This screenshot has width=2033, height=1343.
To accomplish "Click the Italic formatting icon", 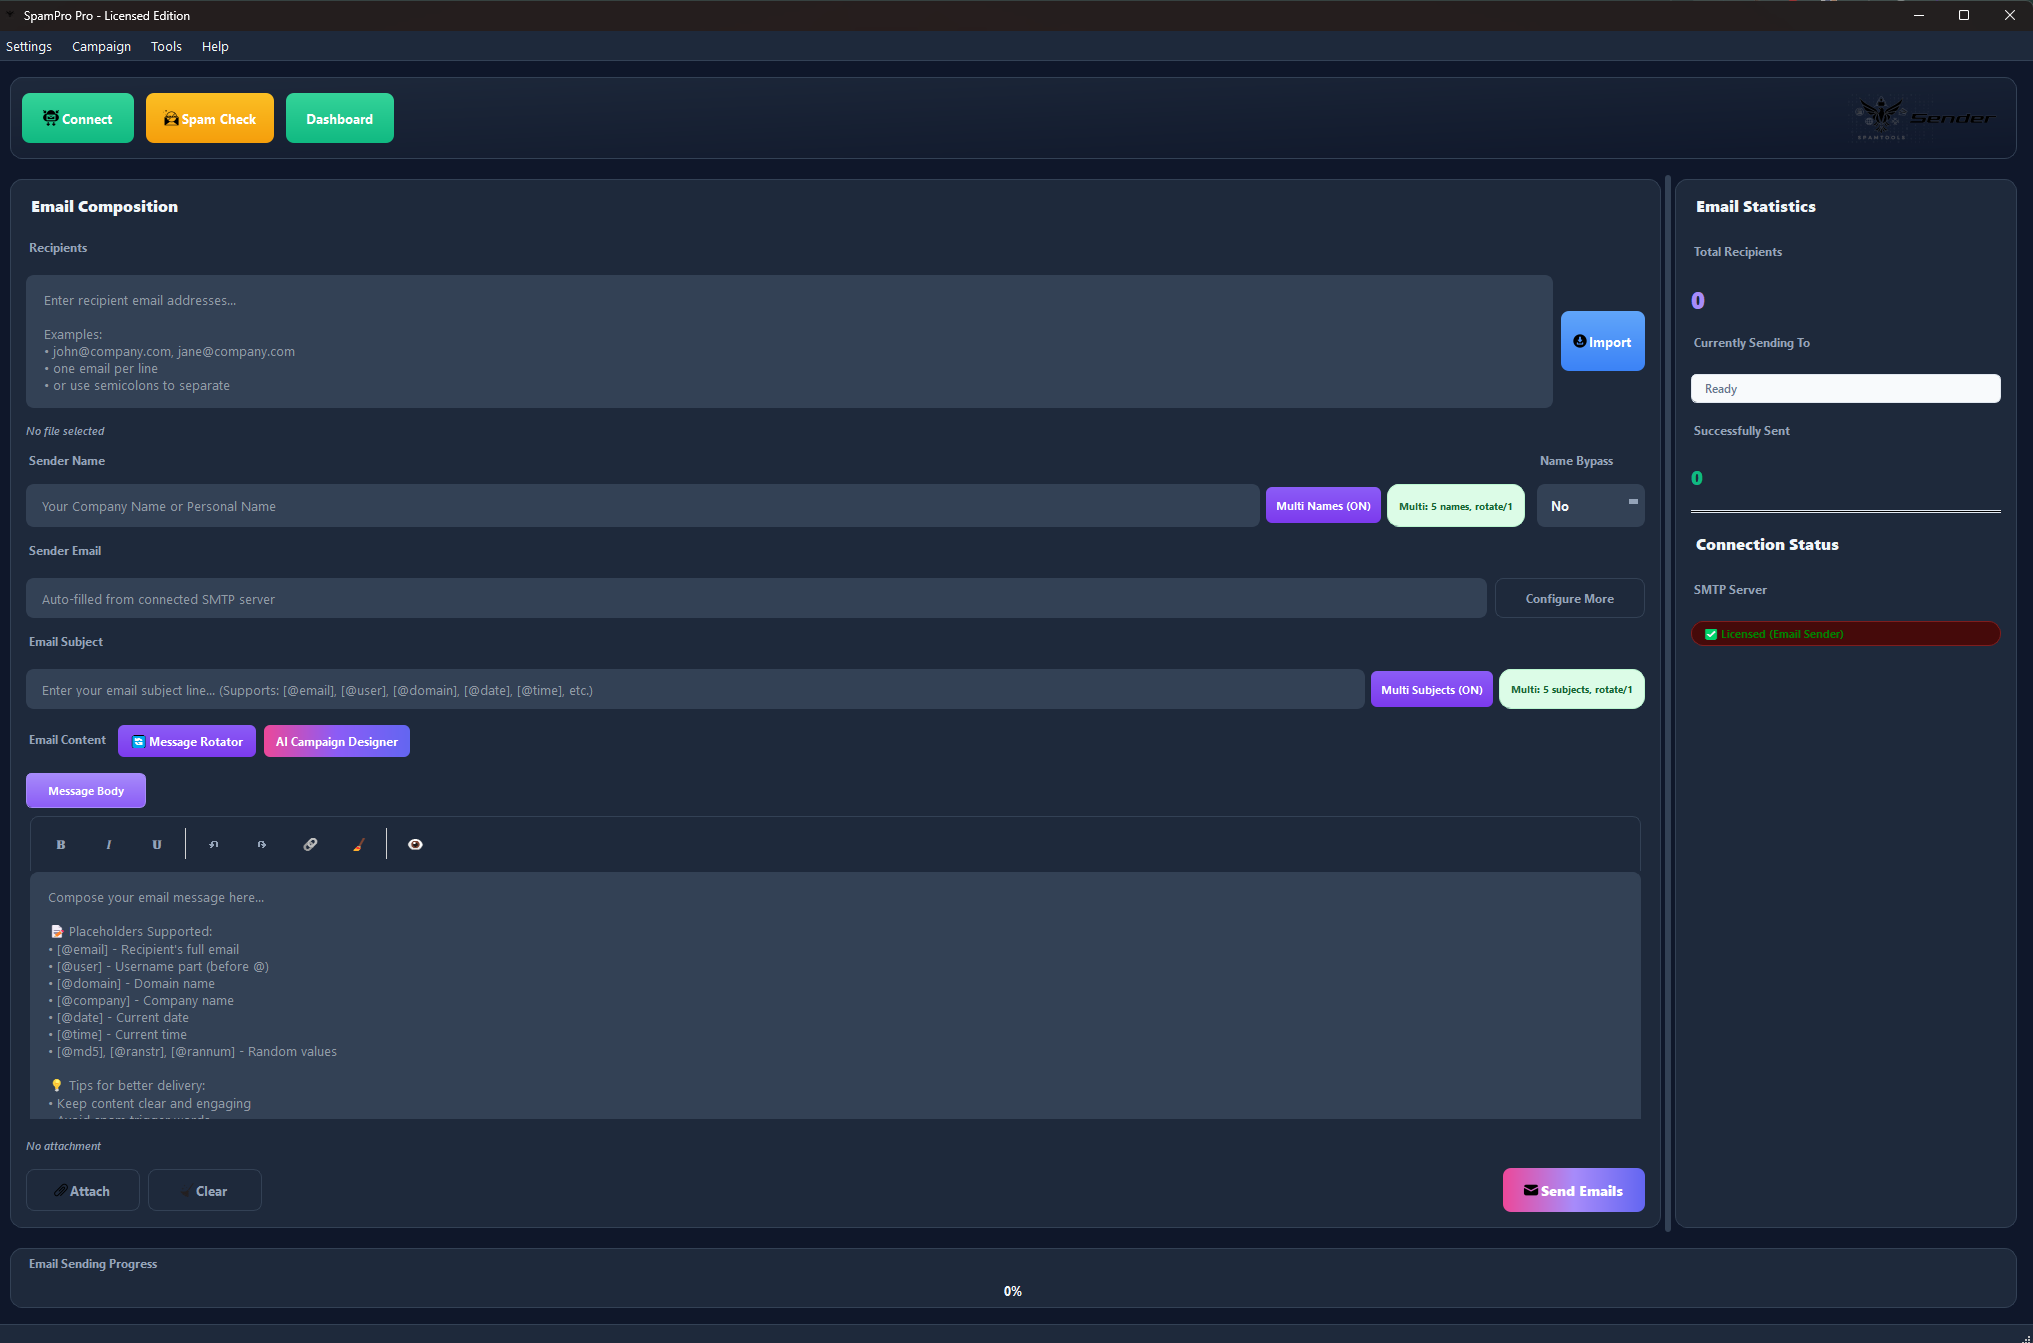I will [109, 845].
